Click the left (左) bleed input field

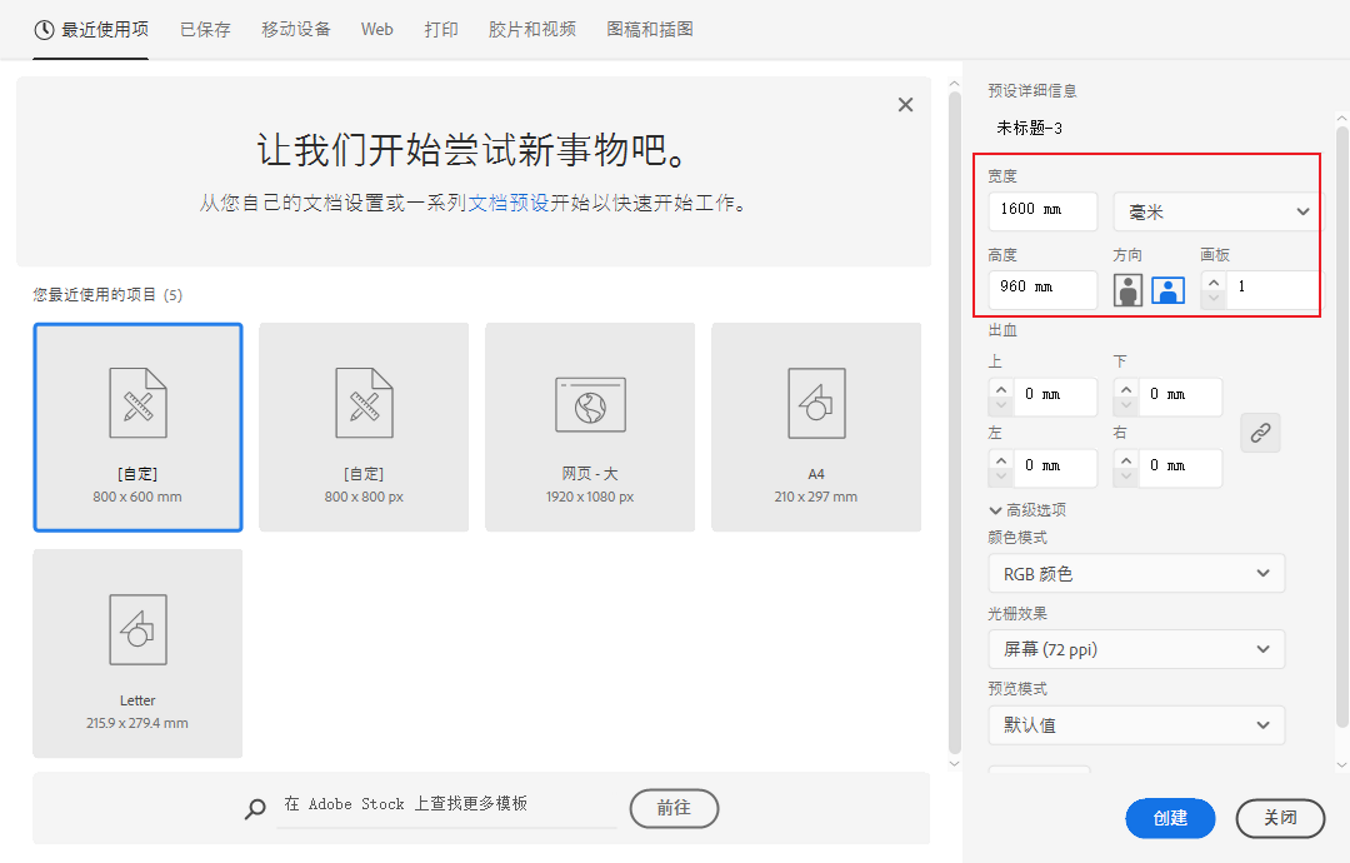(x=1055, y=468)
